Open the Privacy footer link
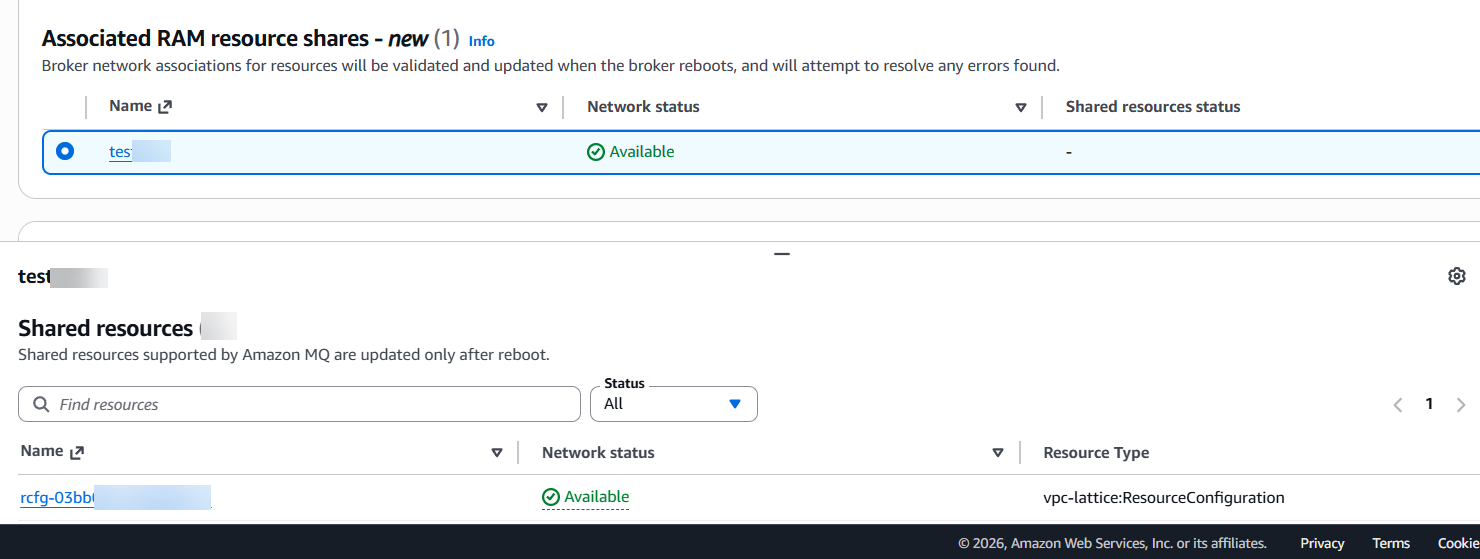 tap(1322, 543)
